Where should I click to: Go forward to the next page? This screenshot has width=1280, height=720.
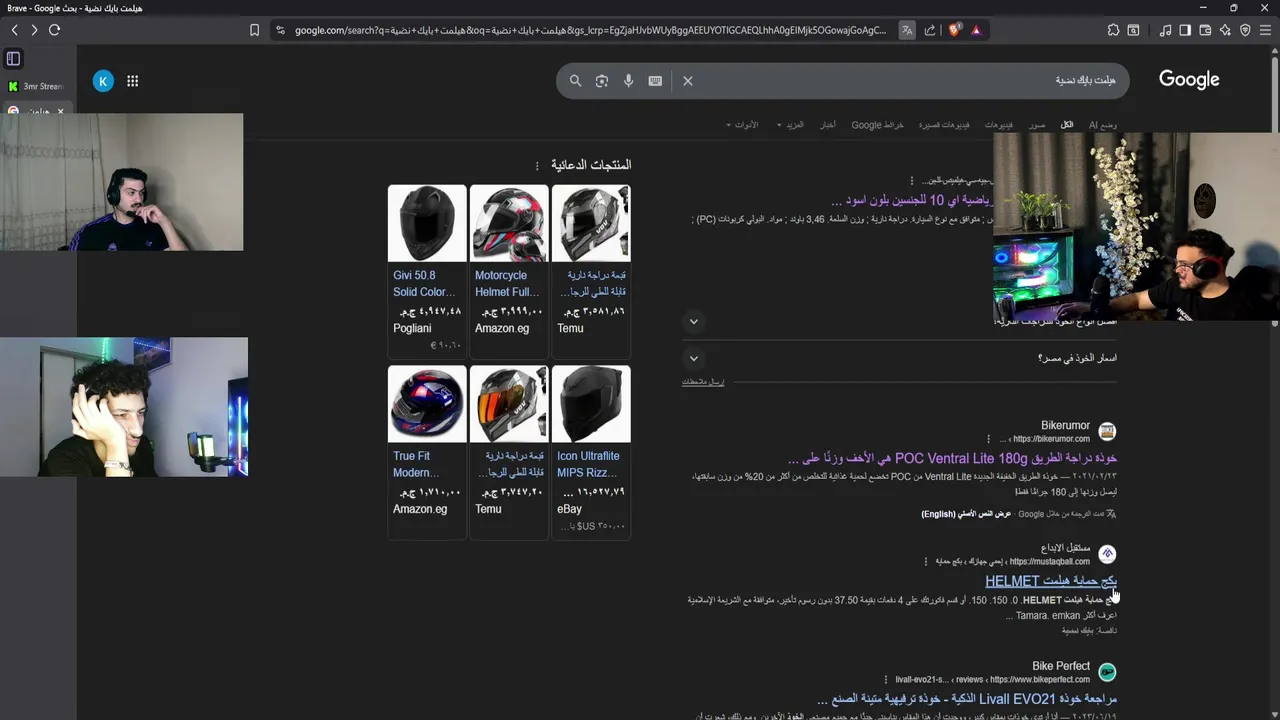34,30
